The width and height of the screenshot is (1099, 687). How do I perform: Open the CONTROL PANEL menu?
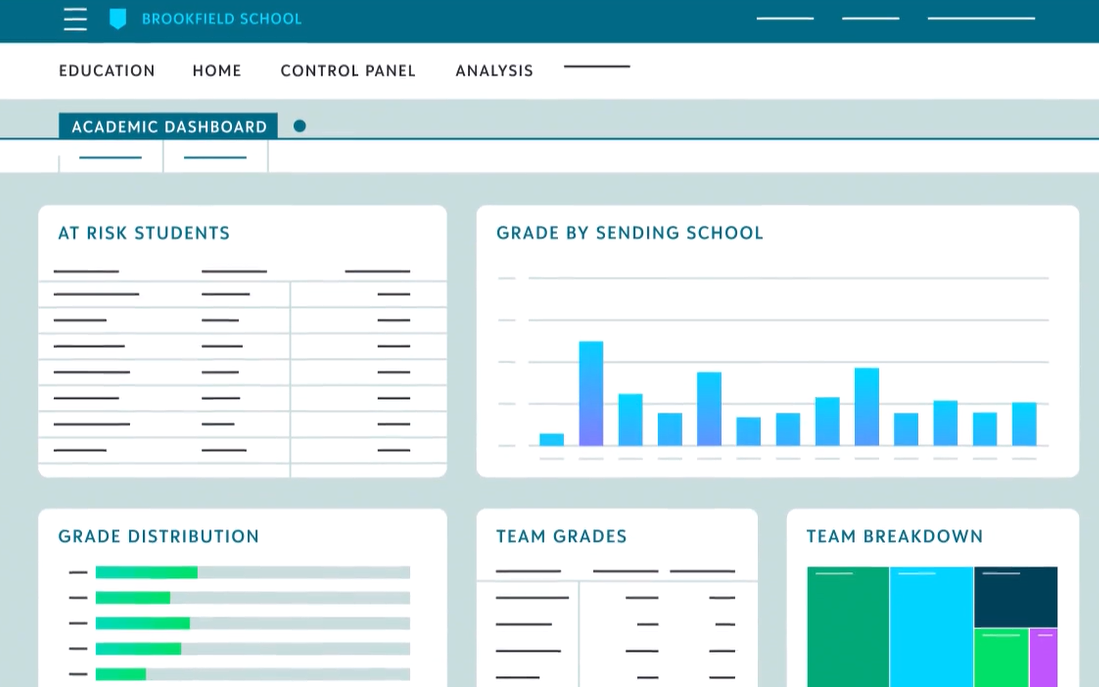click(348, 70)
